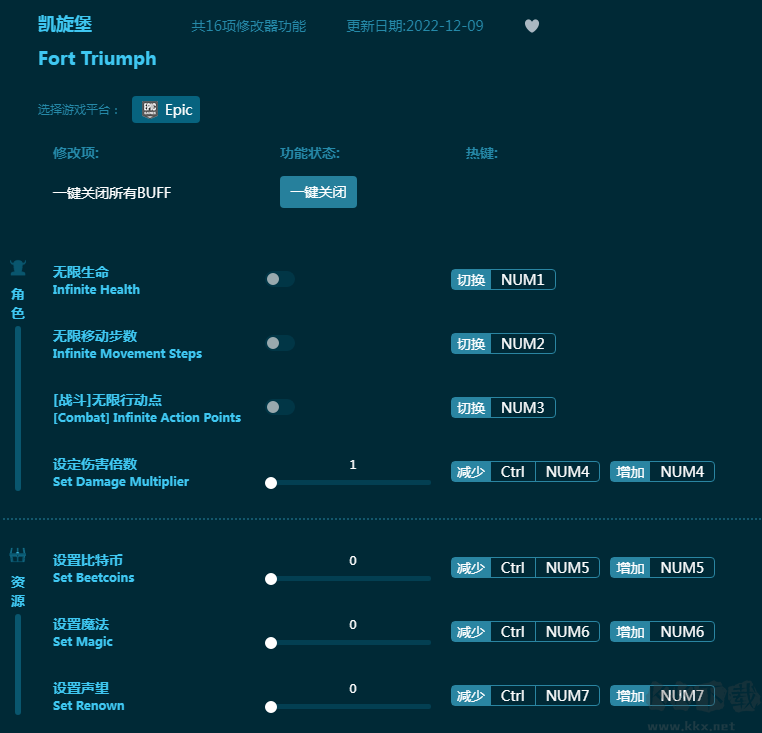
Task: Click 减少 Ctrl NUM7 renown hotkey
Action: click(x=525, y=696)
